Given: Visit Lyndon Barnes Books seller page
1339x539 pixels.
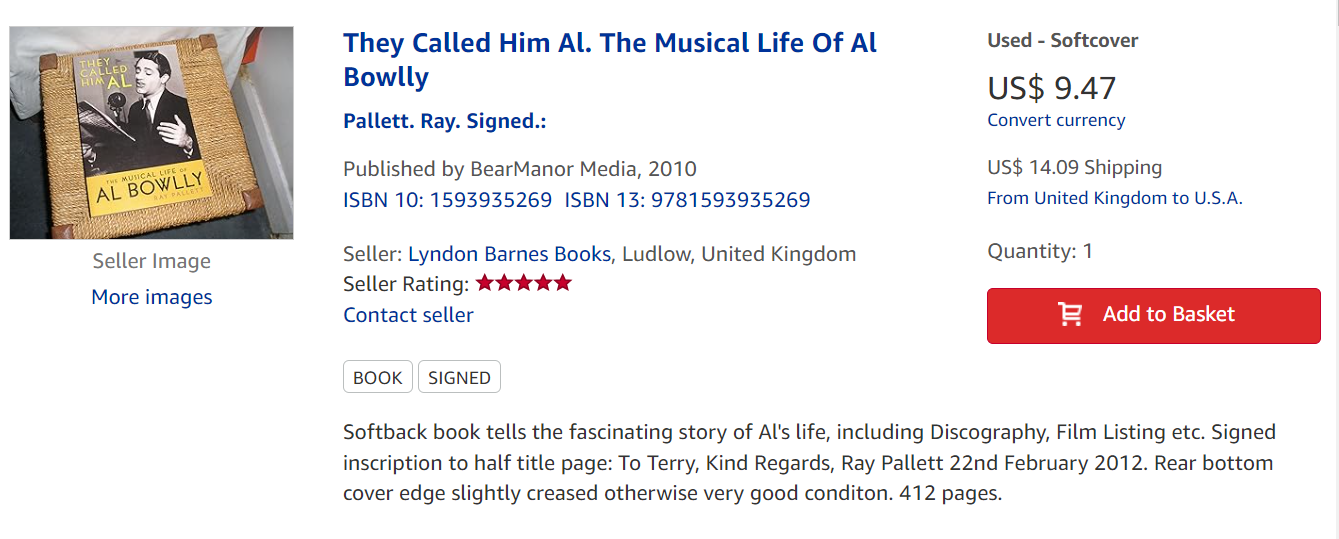Looking at the screenshot, I should [509, 253].
